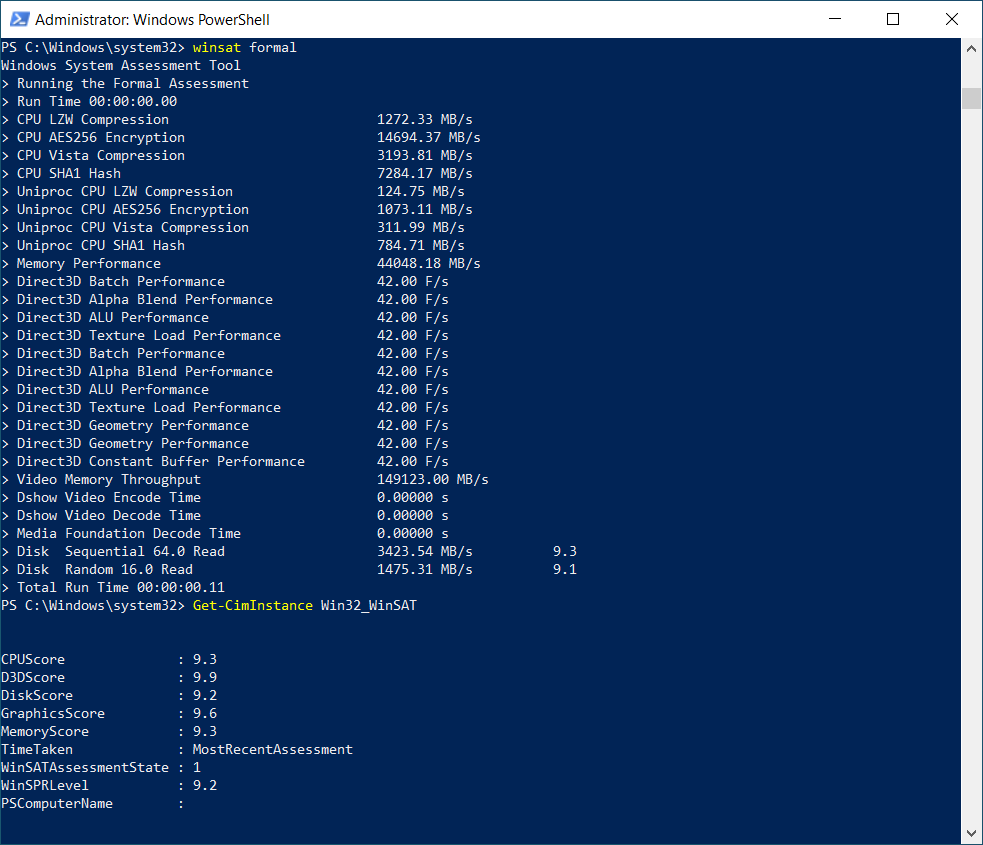Click the value '1073.11 MB/s'

424,210
